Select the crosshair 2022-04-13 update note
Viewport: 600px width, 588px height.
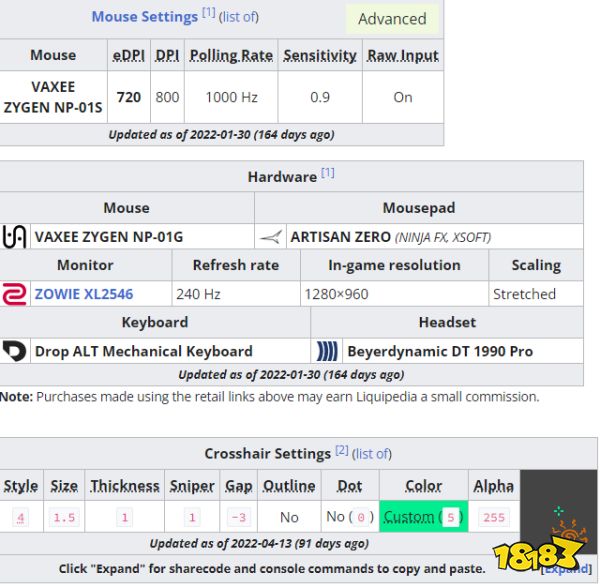click(x=259, y=544)
